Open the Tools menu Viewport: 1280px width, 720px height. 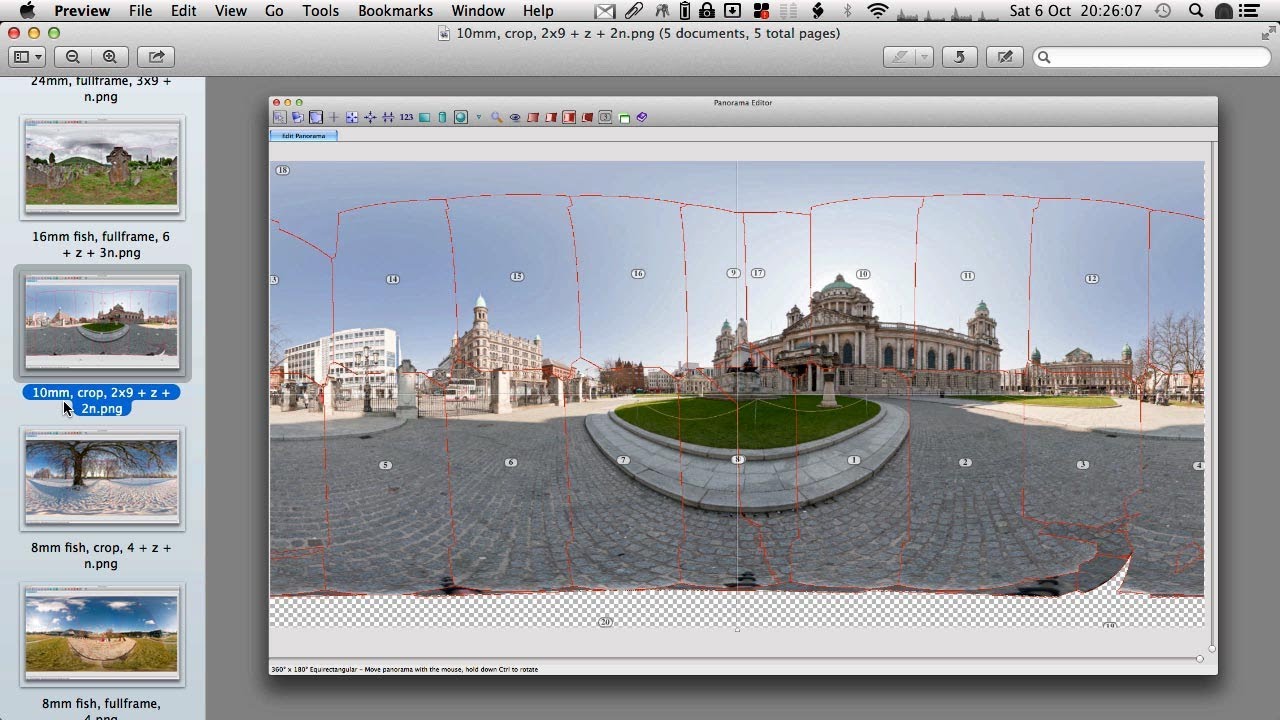coord(320,11)
